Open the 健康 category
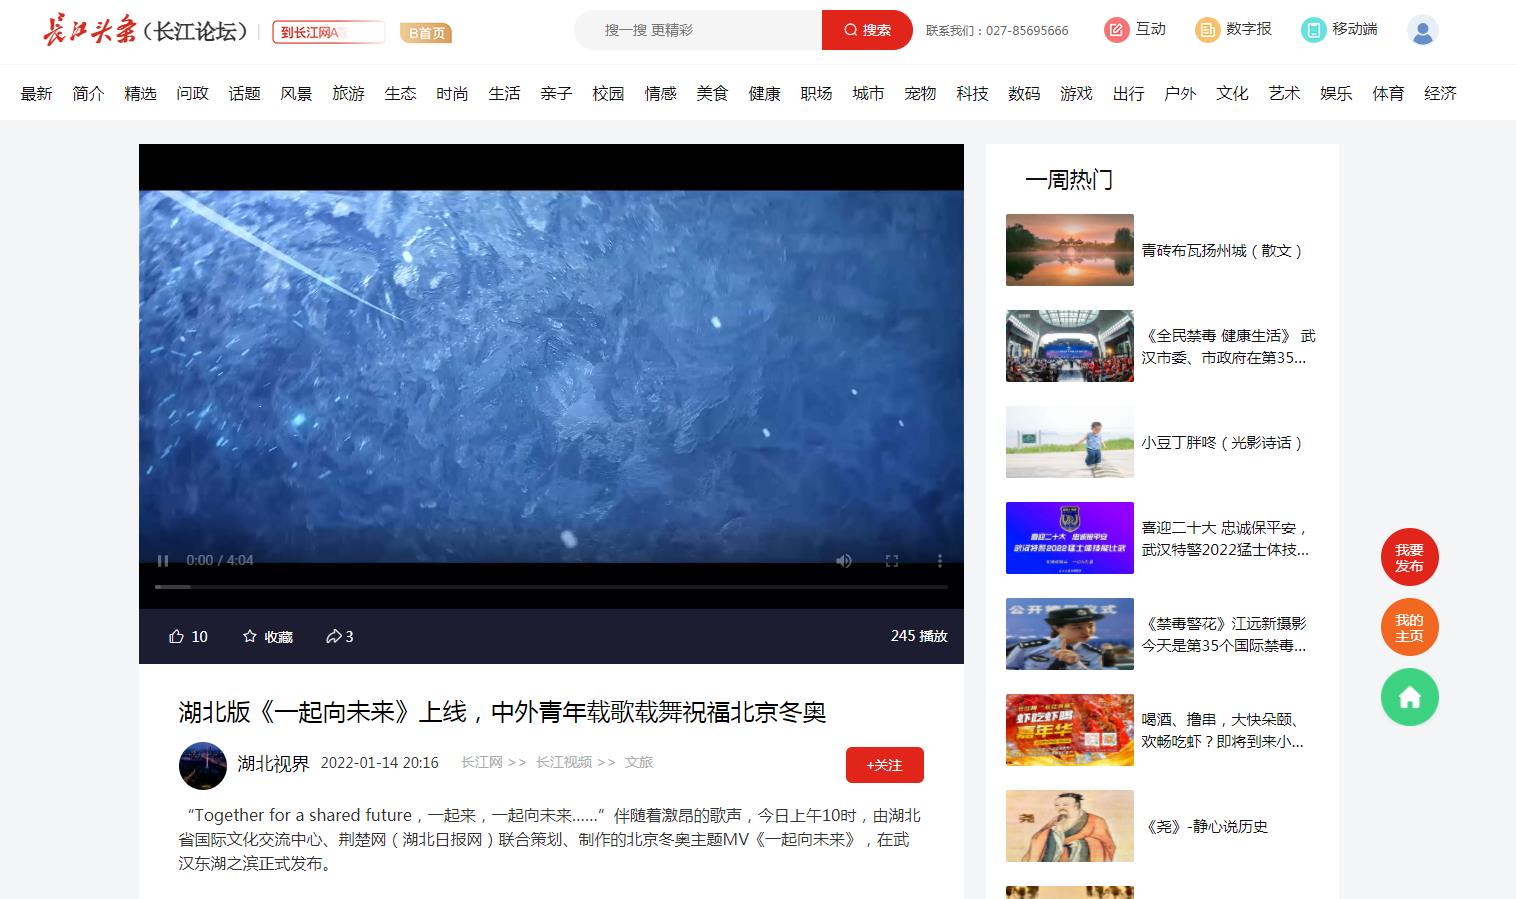 pyautogui.click(x=764, y=93)
